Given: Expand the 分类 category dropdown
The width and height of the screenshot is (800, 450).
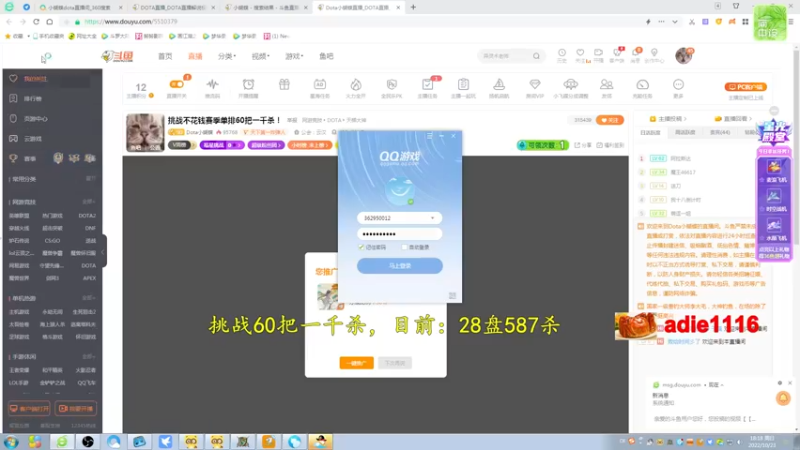Looking at the screenshot, I should [x=227, y=56].
